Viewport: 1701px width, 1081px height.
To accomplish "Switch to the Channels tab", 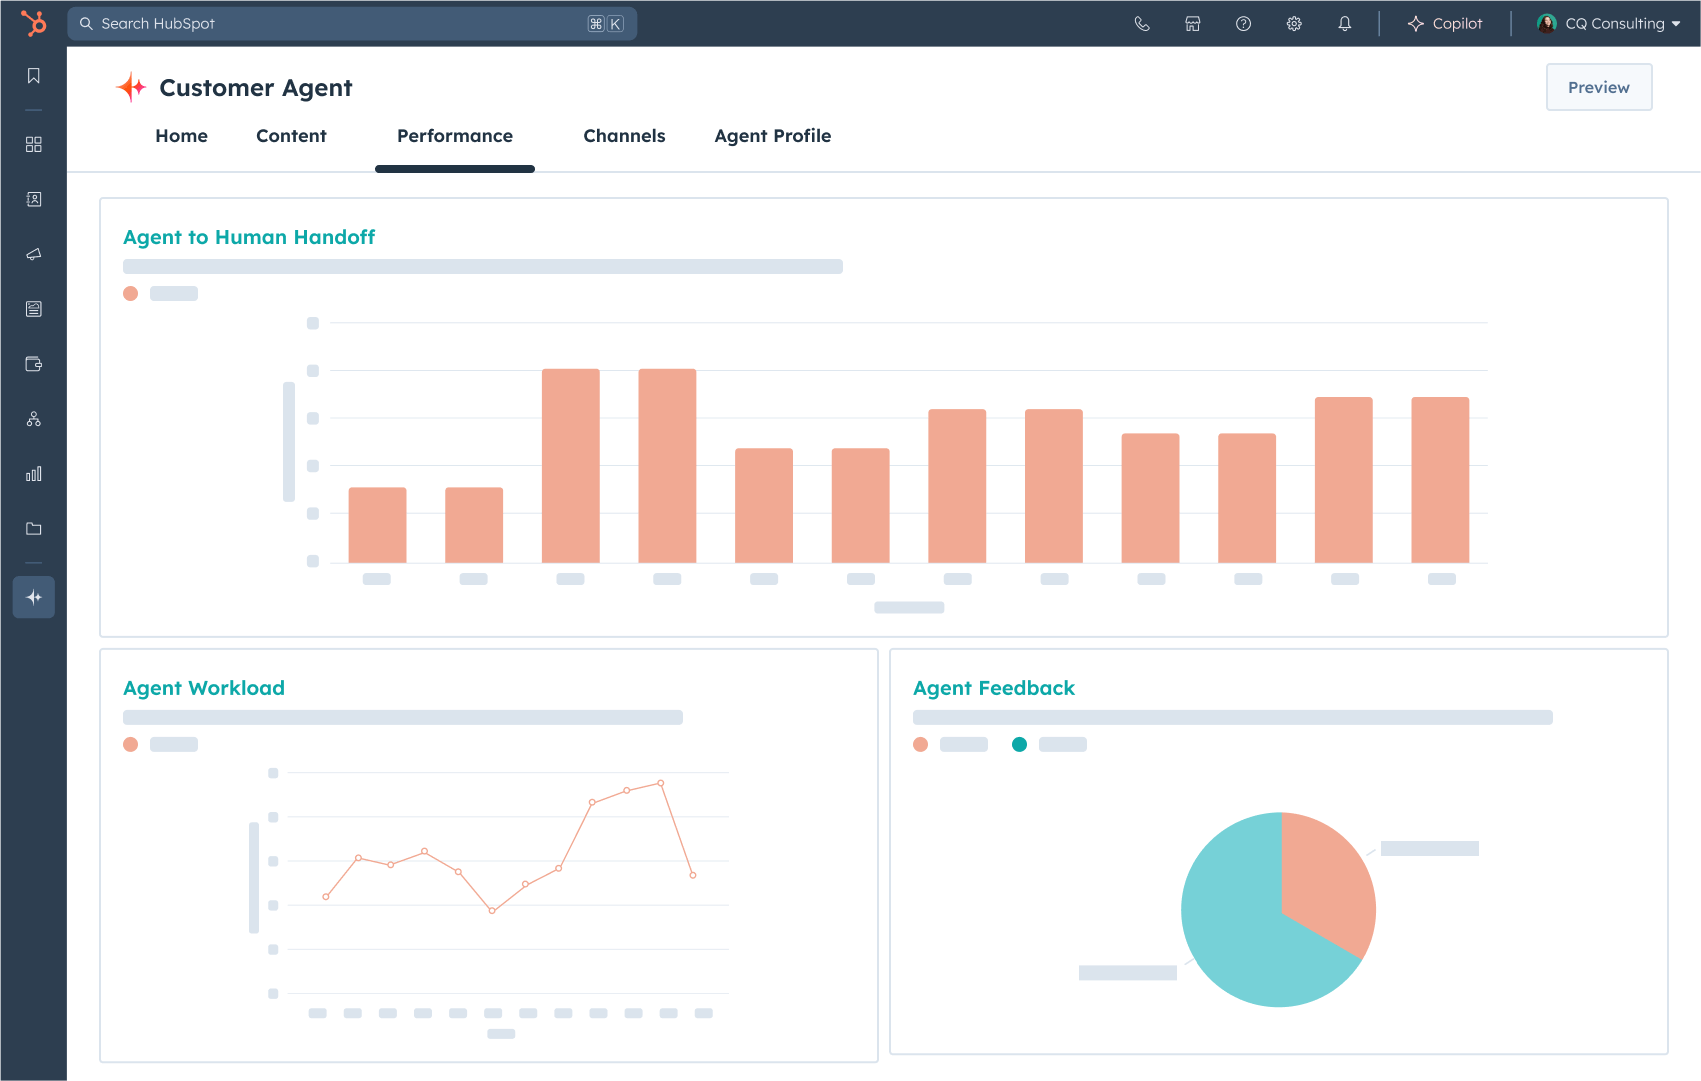I will pos(624,136).
